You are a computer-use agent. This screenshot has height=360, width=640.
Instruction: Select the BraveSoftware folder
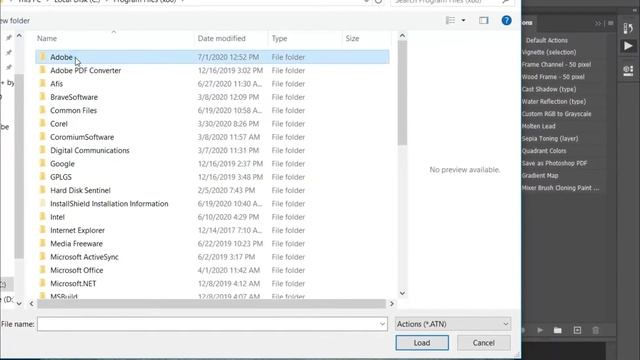[x=74, y=97]
